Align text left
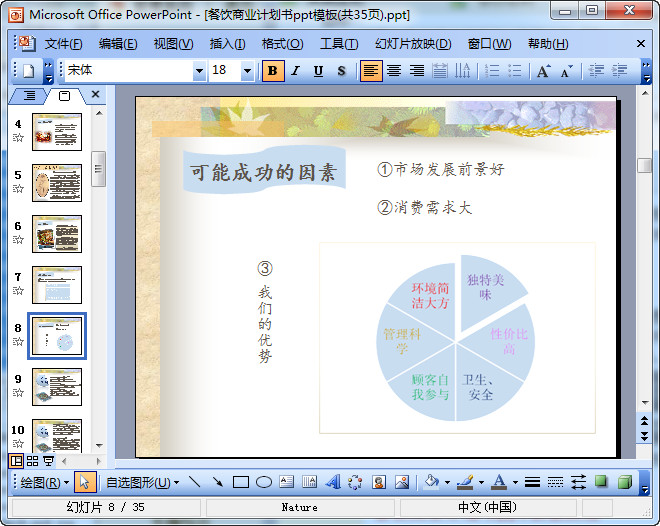This screenshot has width=660, height=526. 371,70
